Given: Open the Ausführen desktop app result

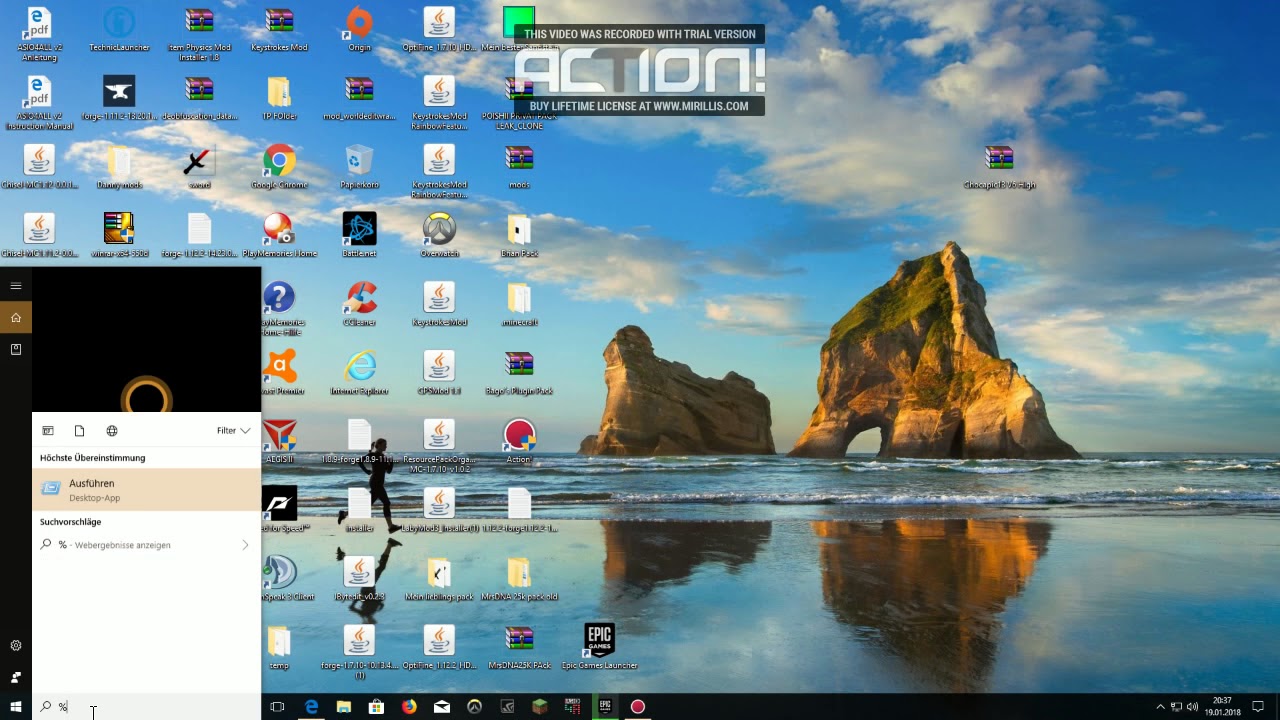Looking at the screenshot, I should coord(146,489).
